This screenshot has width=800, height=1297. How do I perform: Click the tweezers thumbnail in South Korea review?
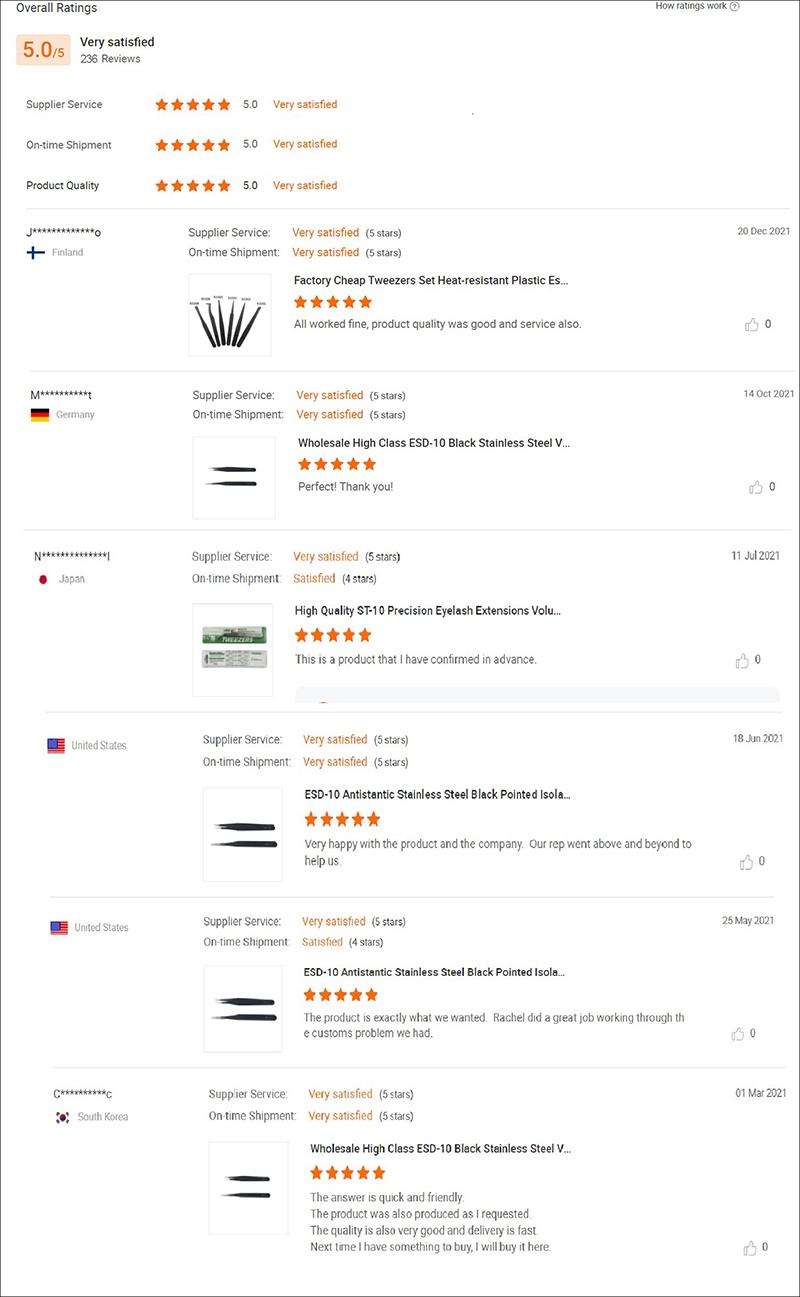(248, 1186)
